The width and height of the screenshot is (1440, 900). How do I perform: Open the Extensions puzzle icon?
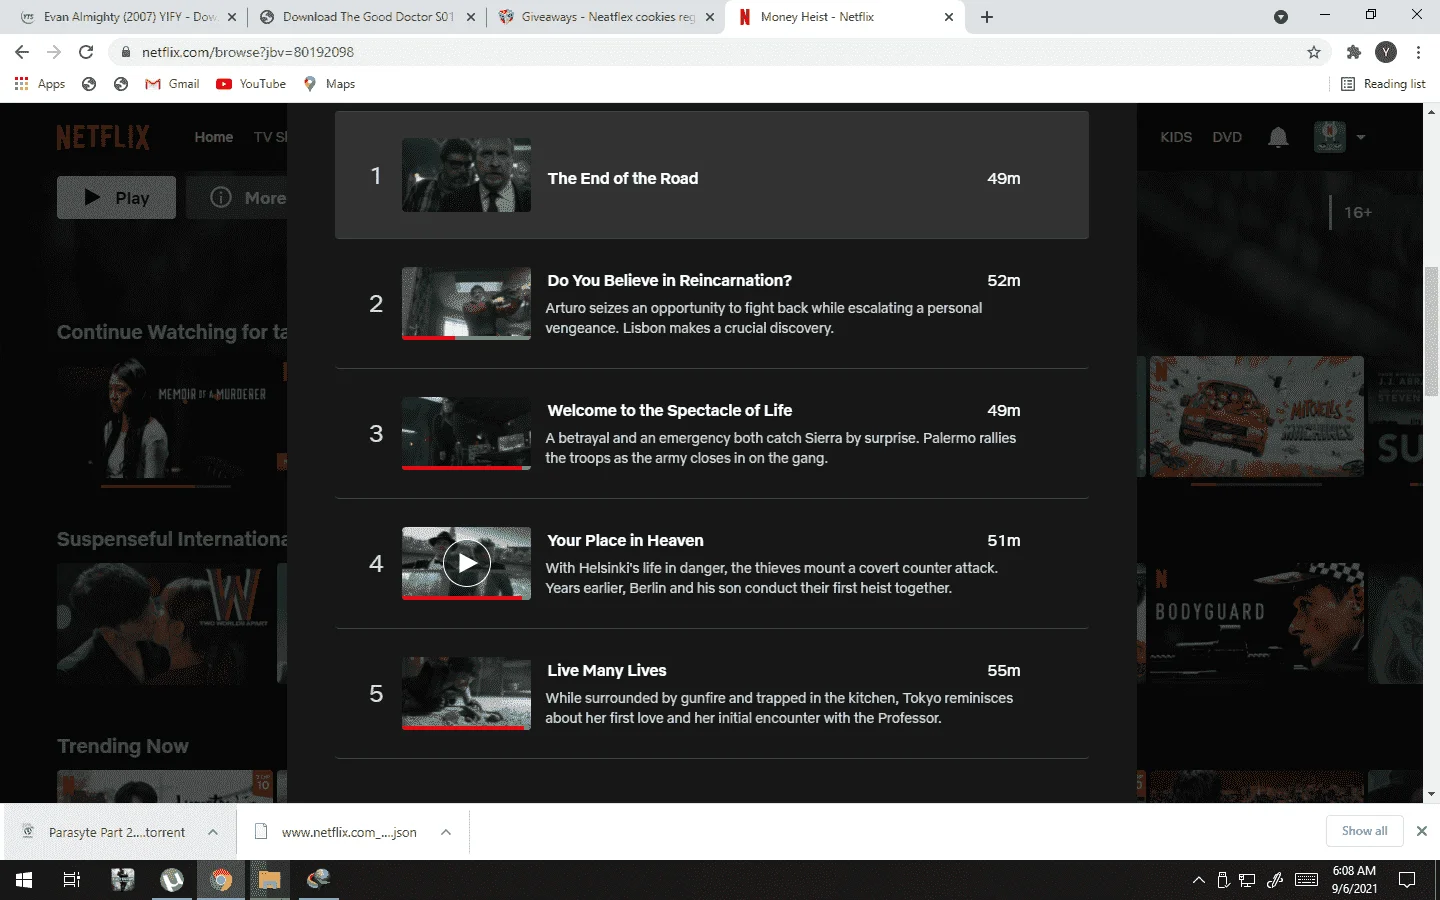[x=1354, y=52]
